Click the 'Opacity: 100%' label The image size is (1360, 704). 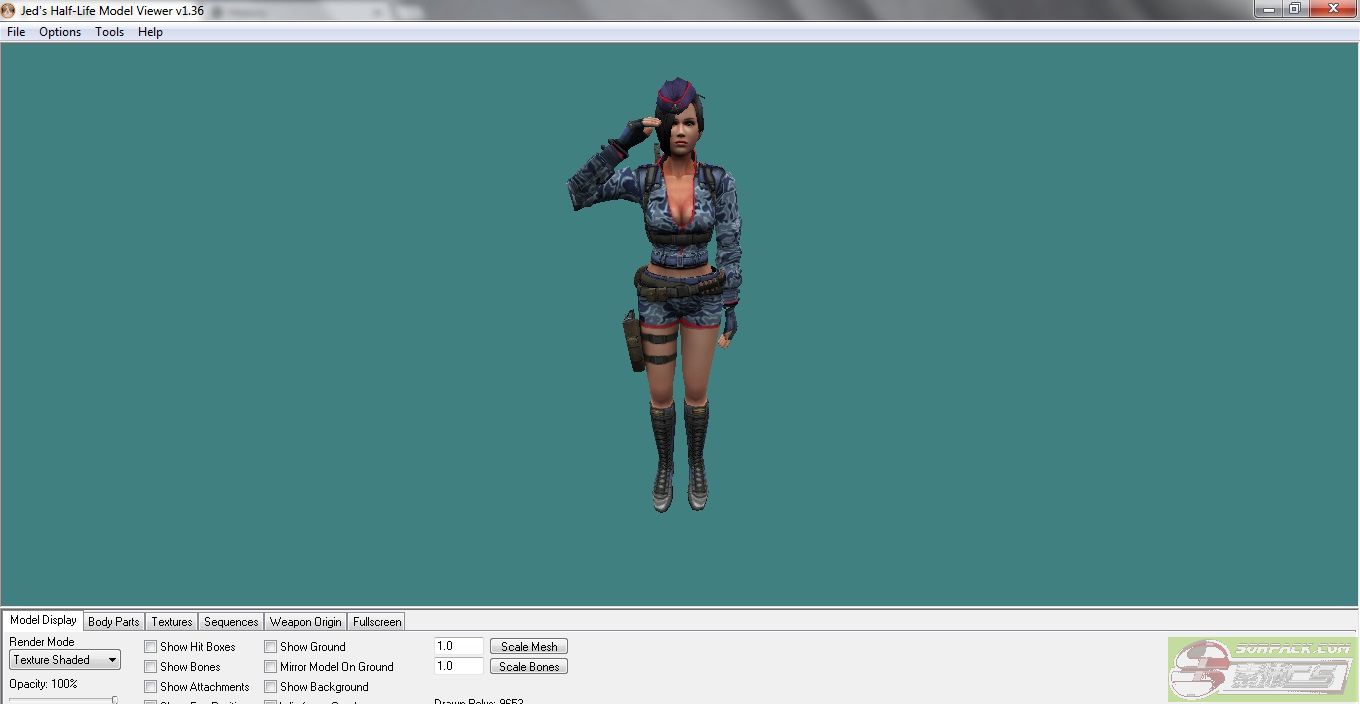point(43,684)
